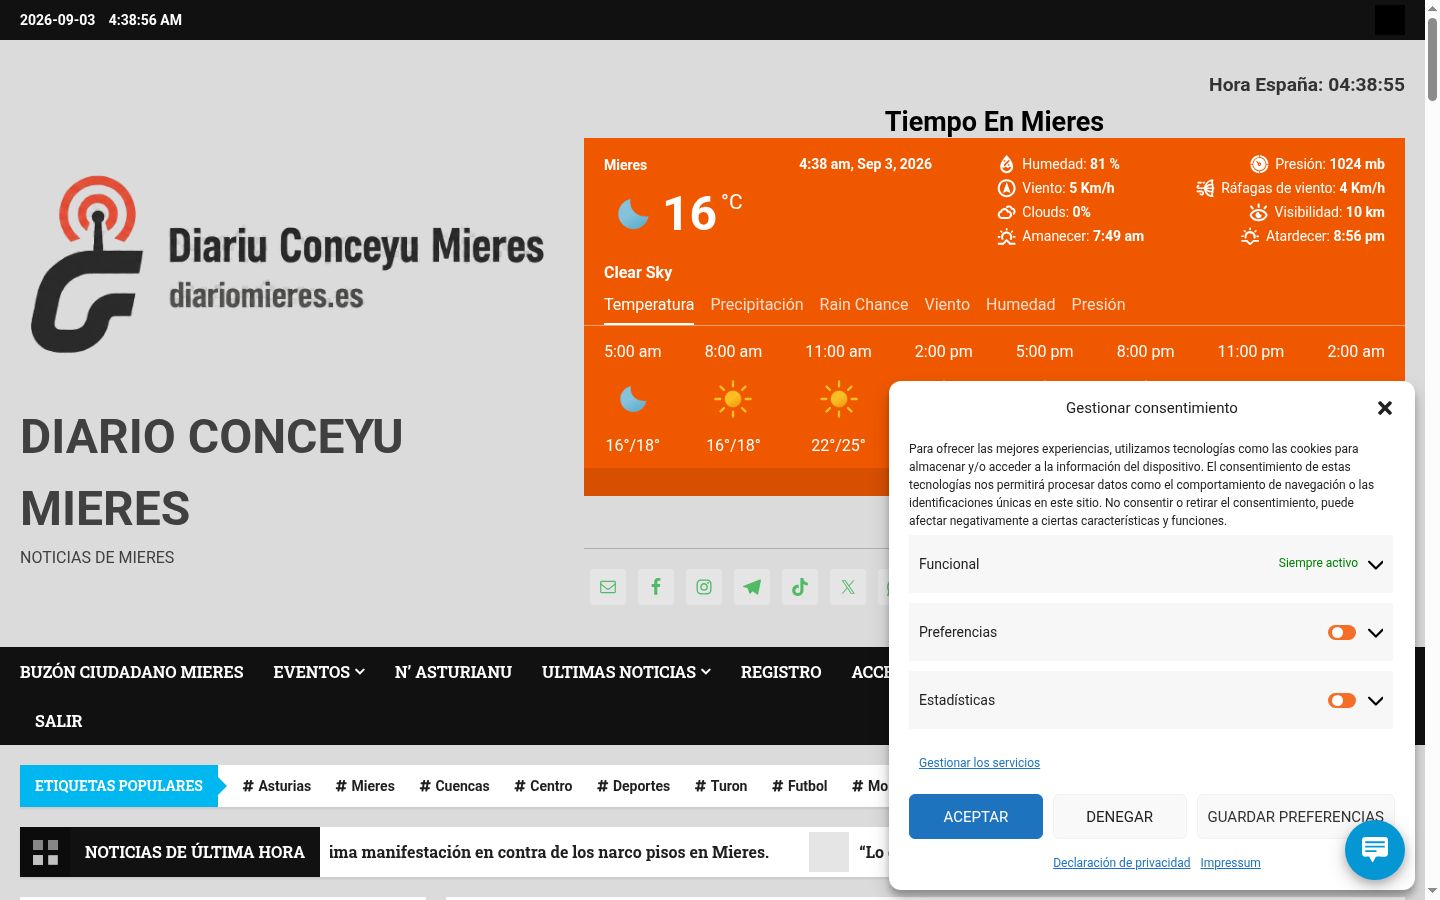Image resolution: width=1440 pixels, height=900 pixels.
Task: Open the TikTok social icon
Action: (800, 587)
